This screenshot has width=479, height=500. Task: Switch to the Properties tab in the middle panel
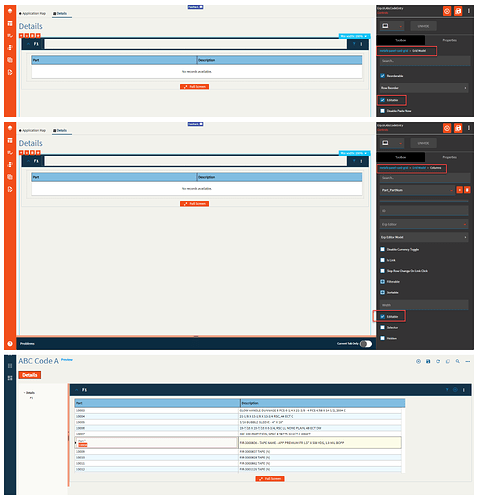[x=449, y=157]
